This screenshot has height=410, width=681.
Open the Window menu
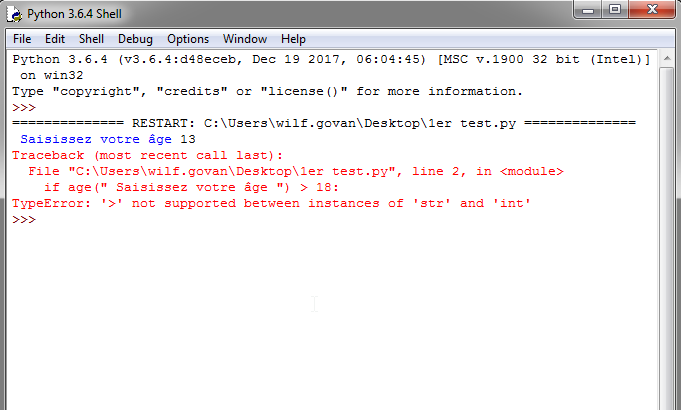(x=245, y=39)
